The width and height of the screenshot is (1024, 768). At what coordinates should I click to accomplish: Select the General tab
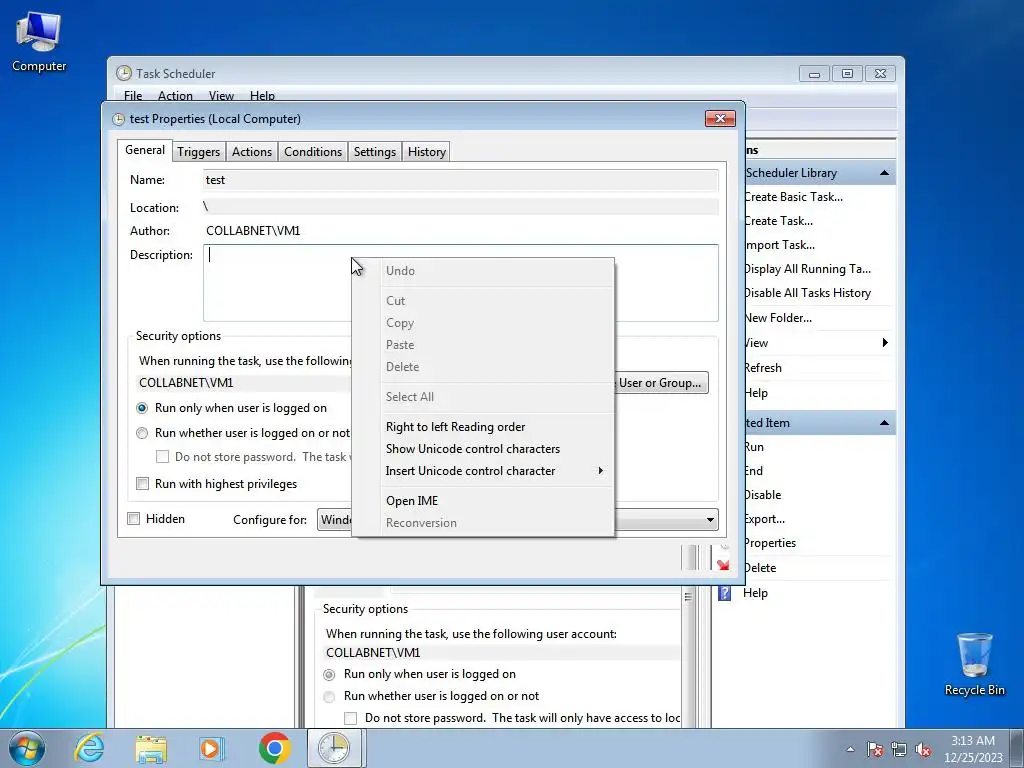(x=145, y=150)
